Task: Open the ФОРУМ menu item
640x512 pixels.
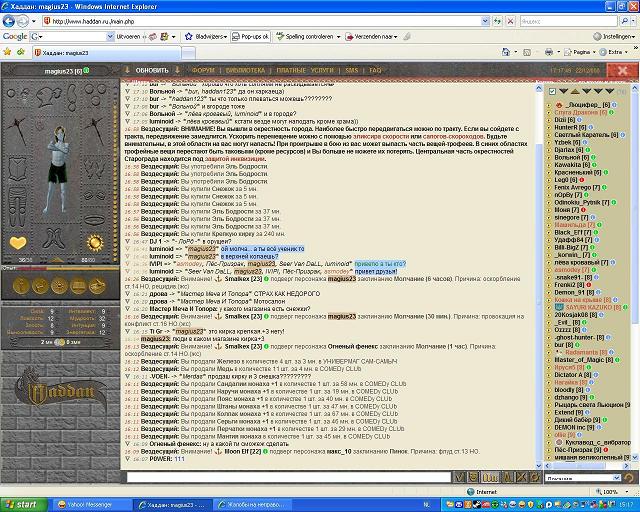Action: pyautogui.click(x=203, y=71)
